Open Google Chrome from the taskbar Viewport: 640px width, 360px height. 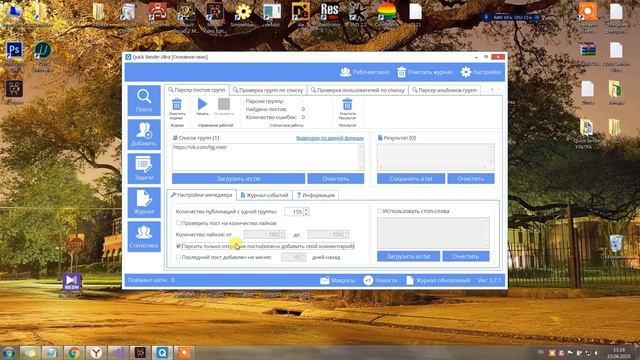tap(74, 352)
